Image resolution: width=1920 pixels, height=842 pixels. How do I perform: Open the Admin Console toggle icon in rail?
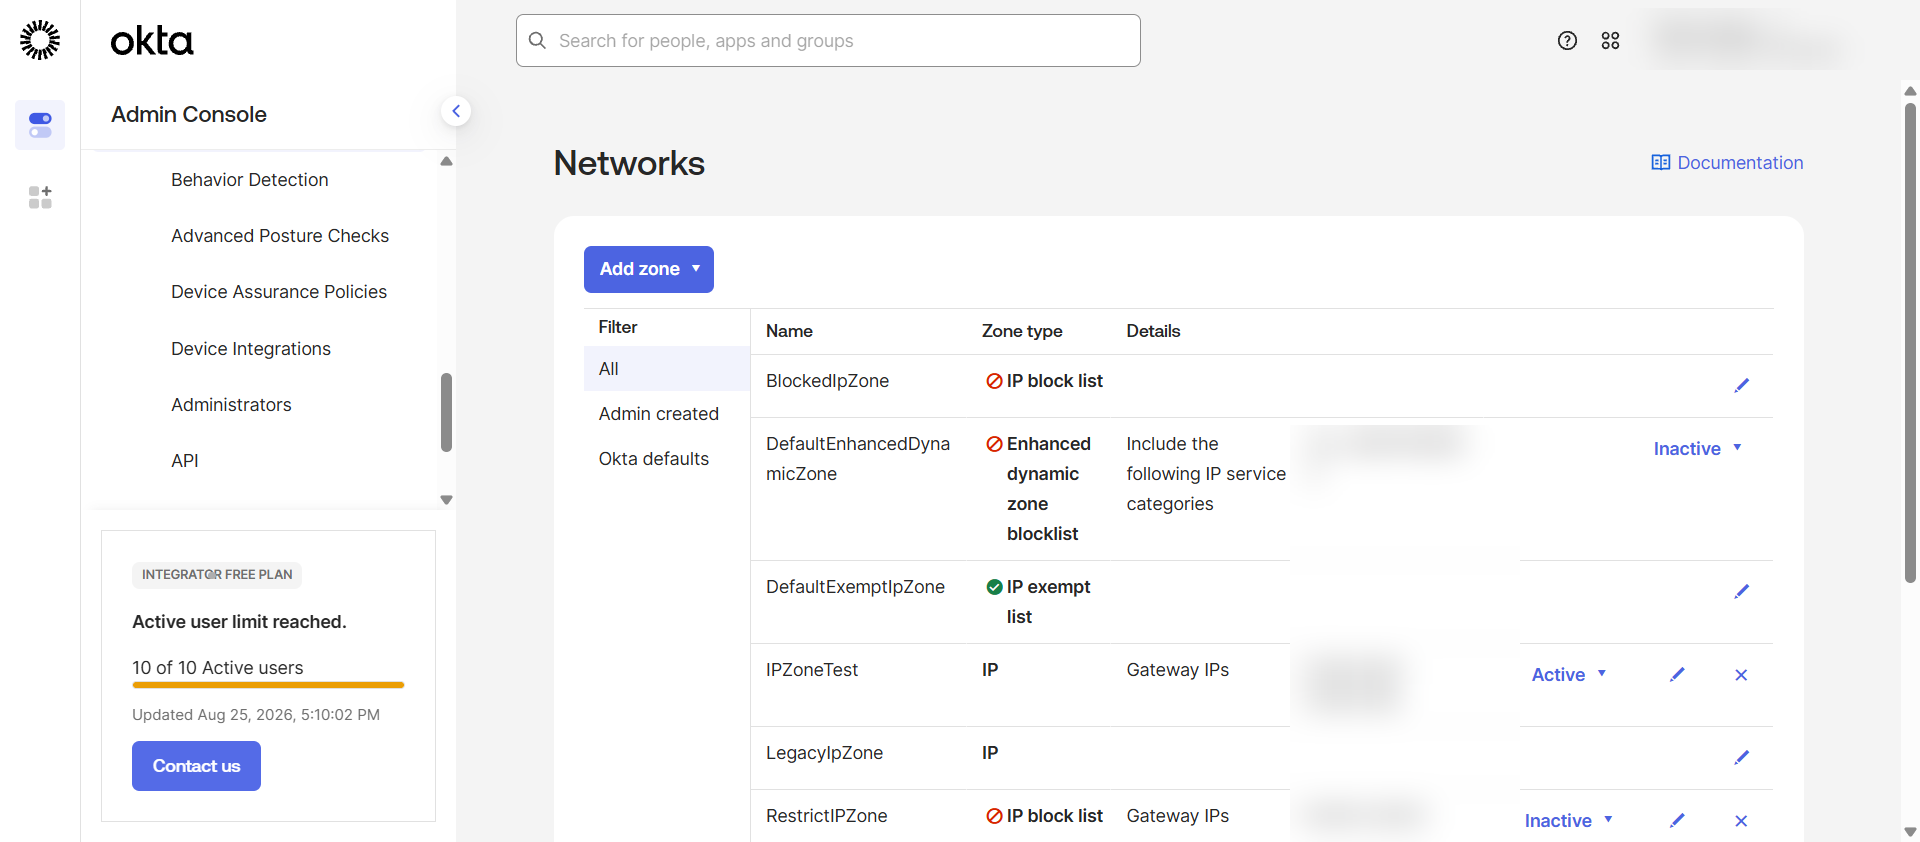tap(40, 125)
